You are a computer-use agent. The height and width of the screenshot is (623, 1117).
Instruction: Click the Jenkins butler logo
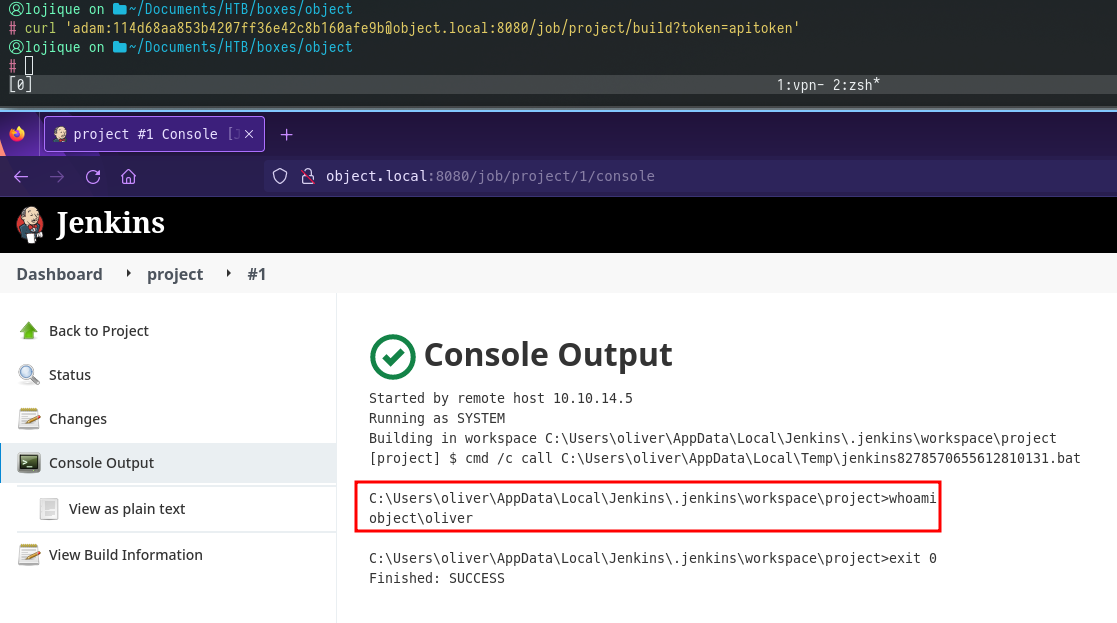pyautogui.click(x=31, y=223)
